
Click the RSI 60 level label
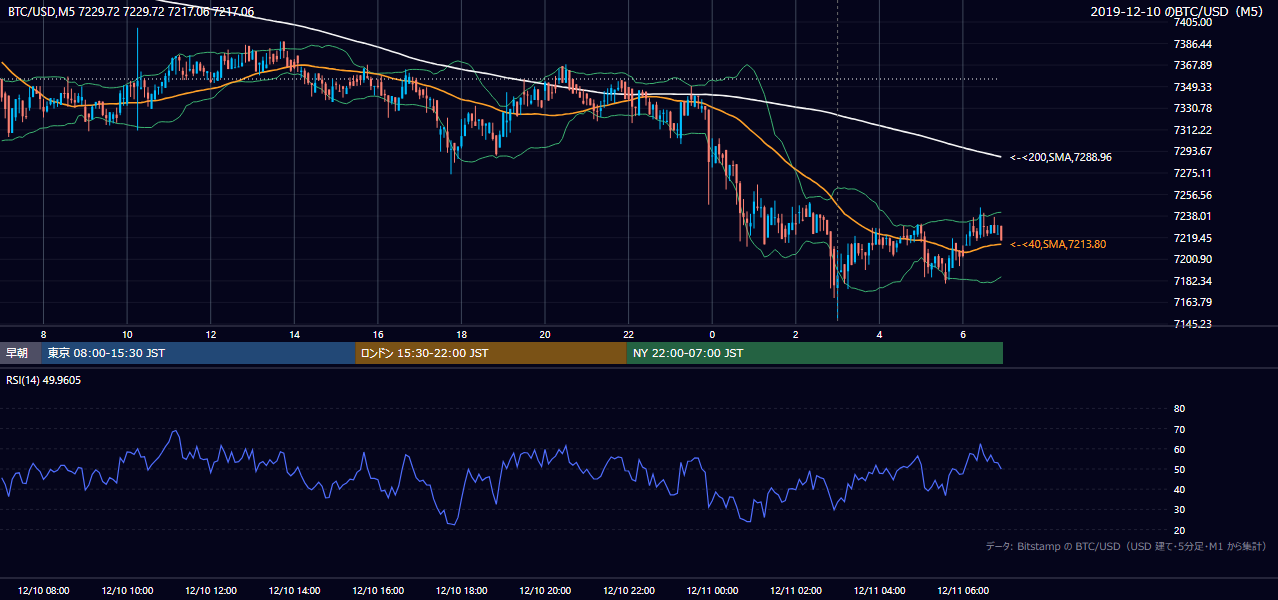pyautogui.click(x=1179, y=449)
